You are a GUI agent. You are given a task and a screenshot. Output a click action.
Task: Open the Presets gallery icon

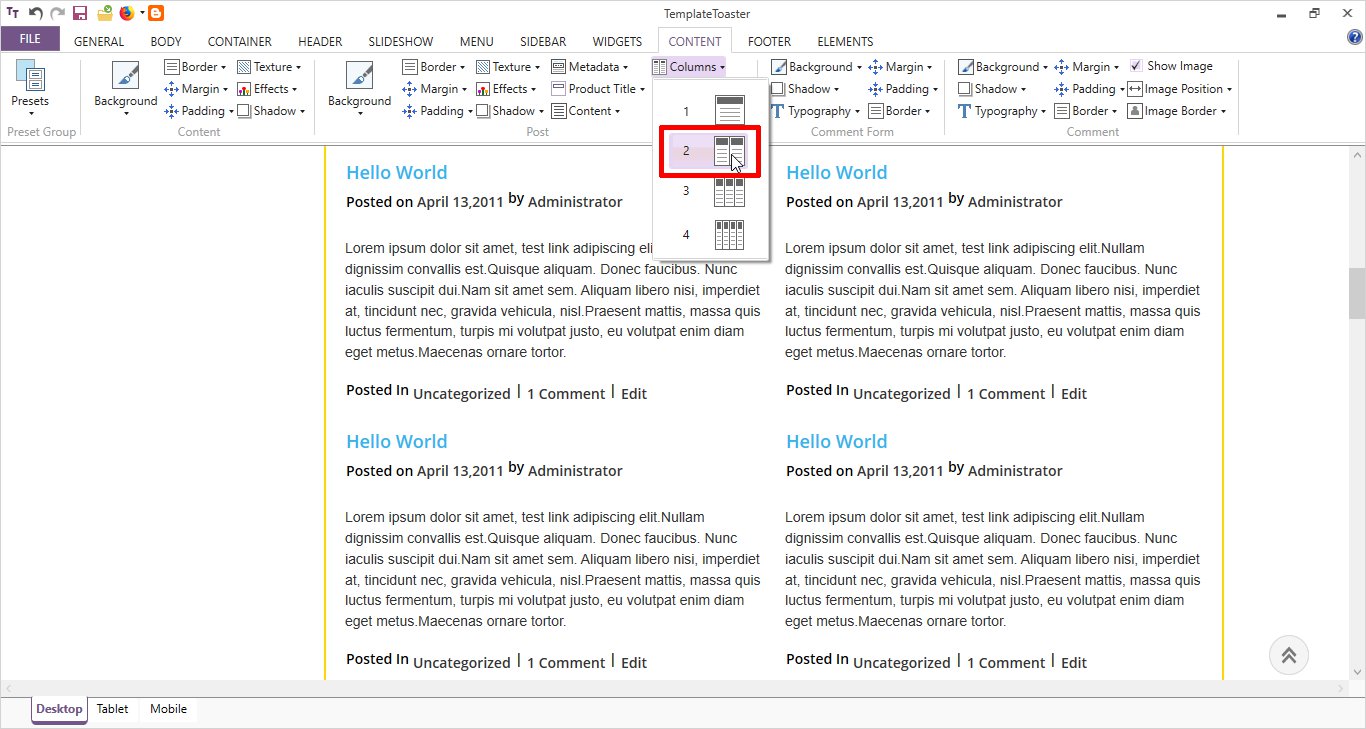click(x=30, y=80)
